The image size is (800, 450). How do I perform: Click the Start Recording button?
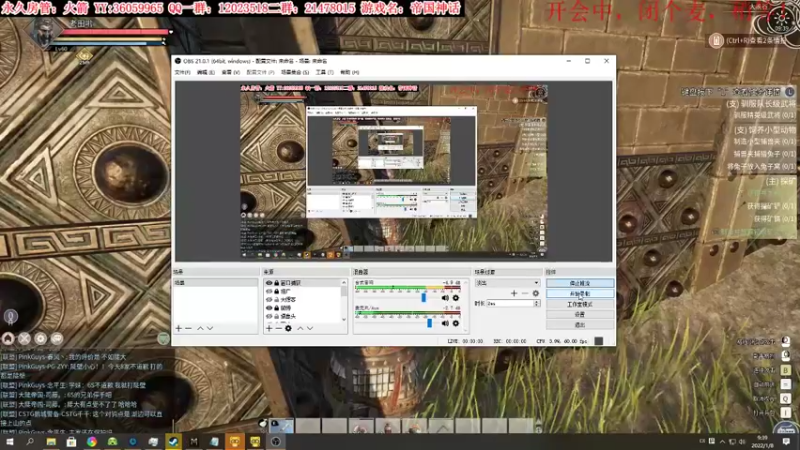[x=580, y=294]
